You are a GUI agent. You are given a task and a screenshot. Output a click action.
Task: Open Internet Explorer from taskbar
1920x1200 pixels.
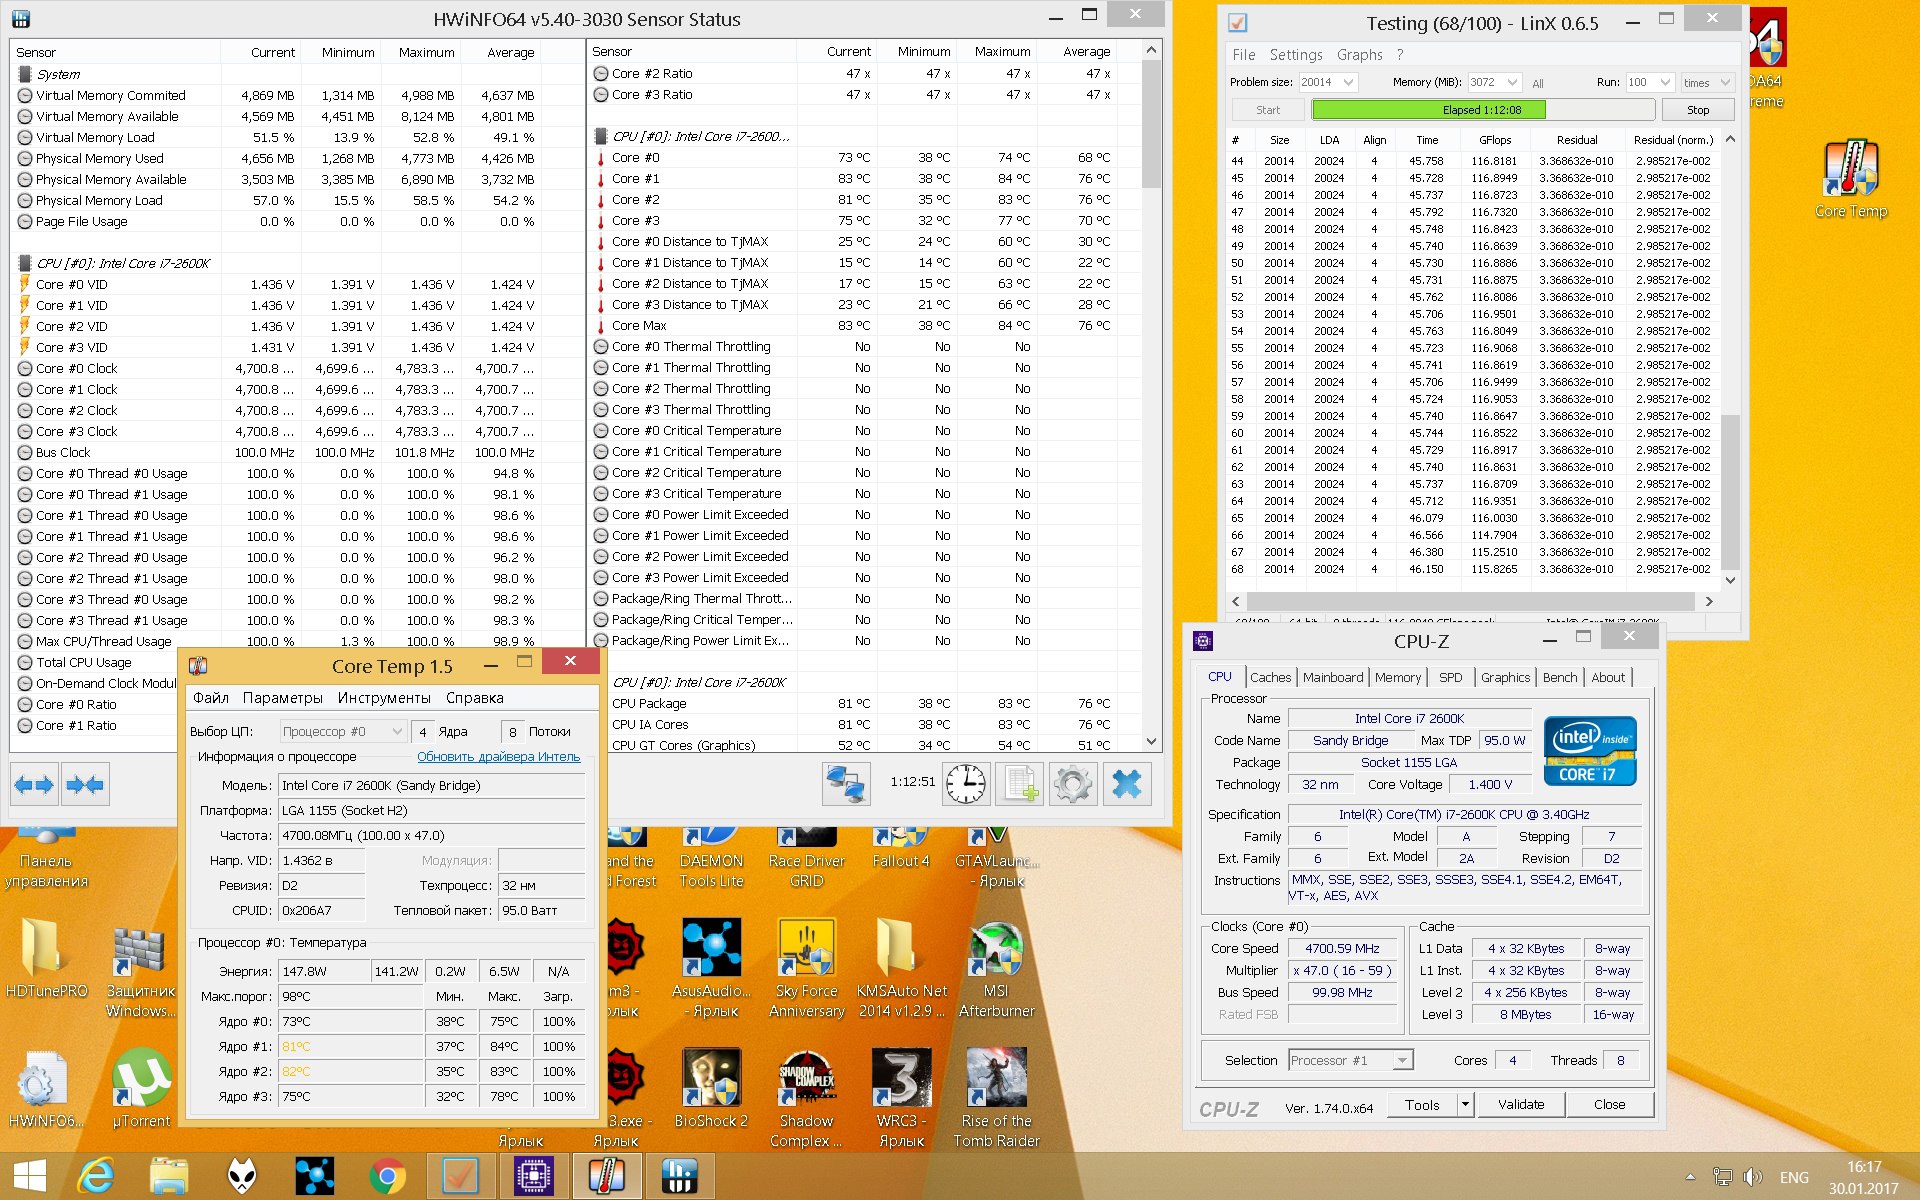click(x=96, y=1176)
